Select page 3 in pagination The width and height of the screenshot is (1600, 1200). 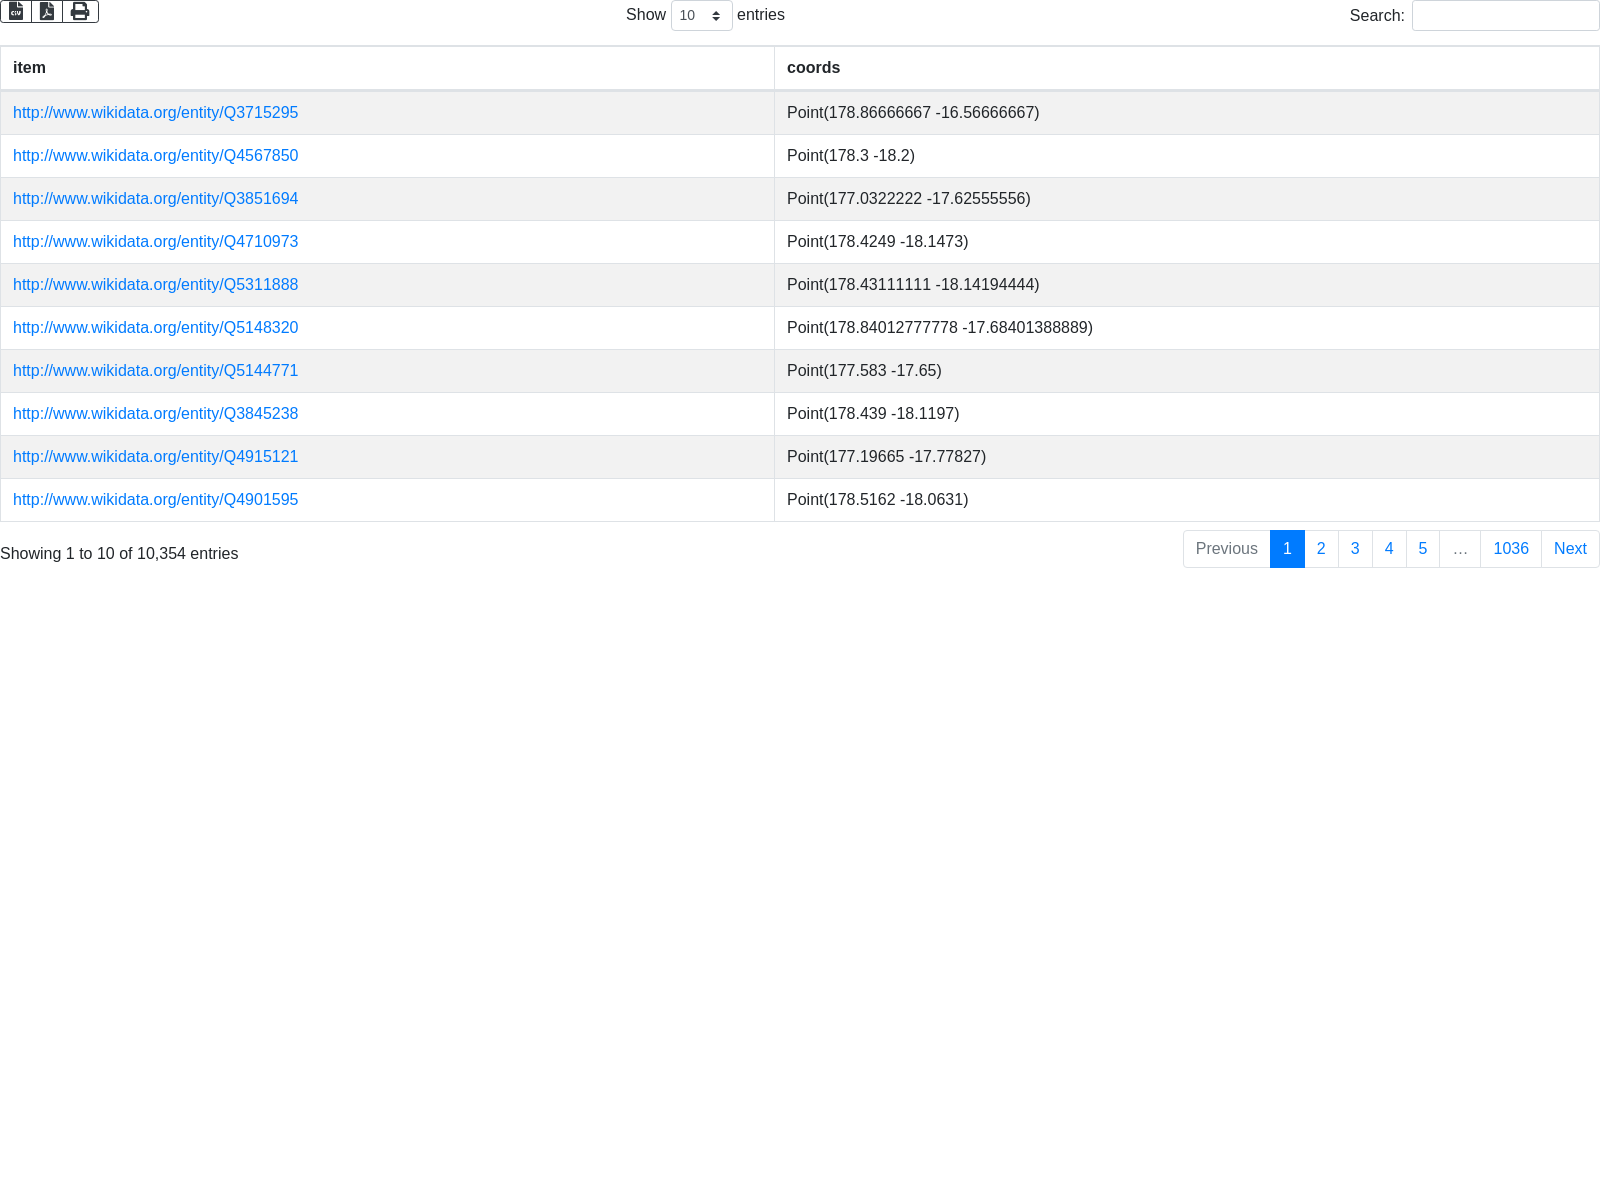pyautogui.click(x=1355, y=549)
